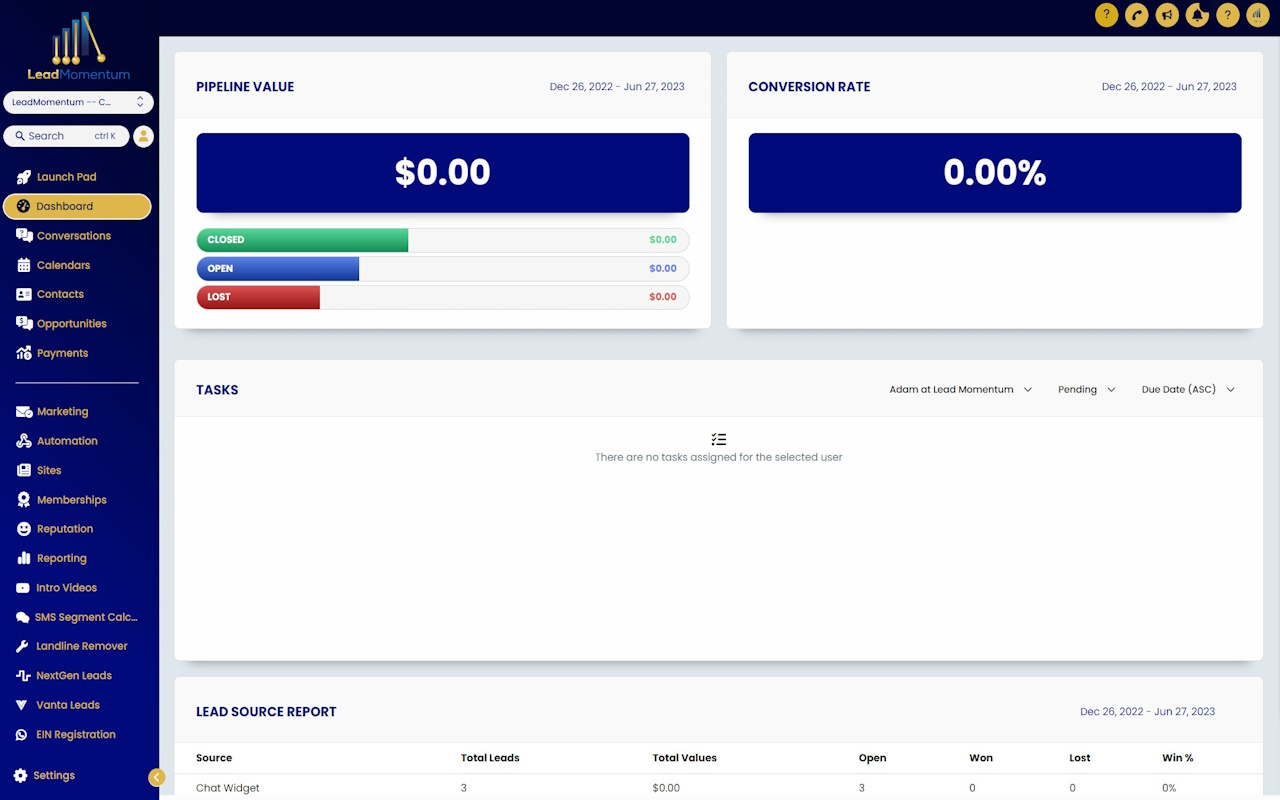Click the red LOST pipeline bar
Image resolution: width=1280 pixels, height=800 pixels.
[258, 297]
